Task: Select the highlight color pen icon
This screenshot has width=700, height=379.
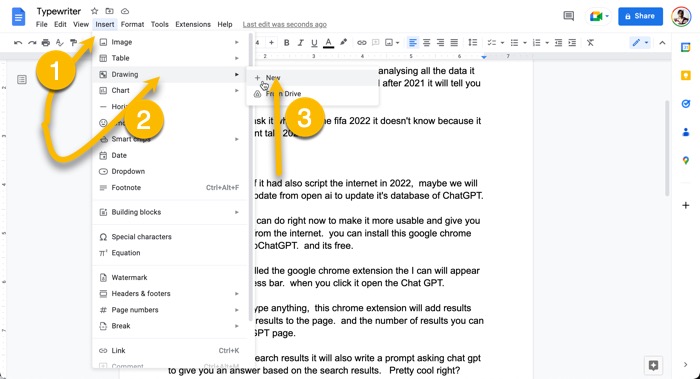Action: [x=343, y=42]
